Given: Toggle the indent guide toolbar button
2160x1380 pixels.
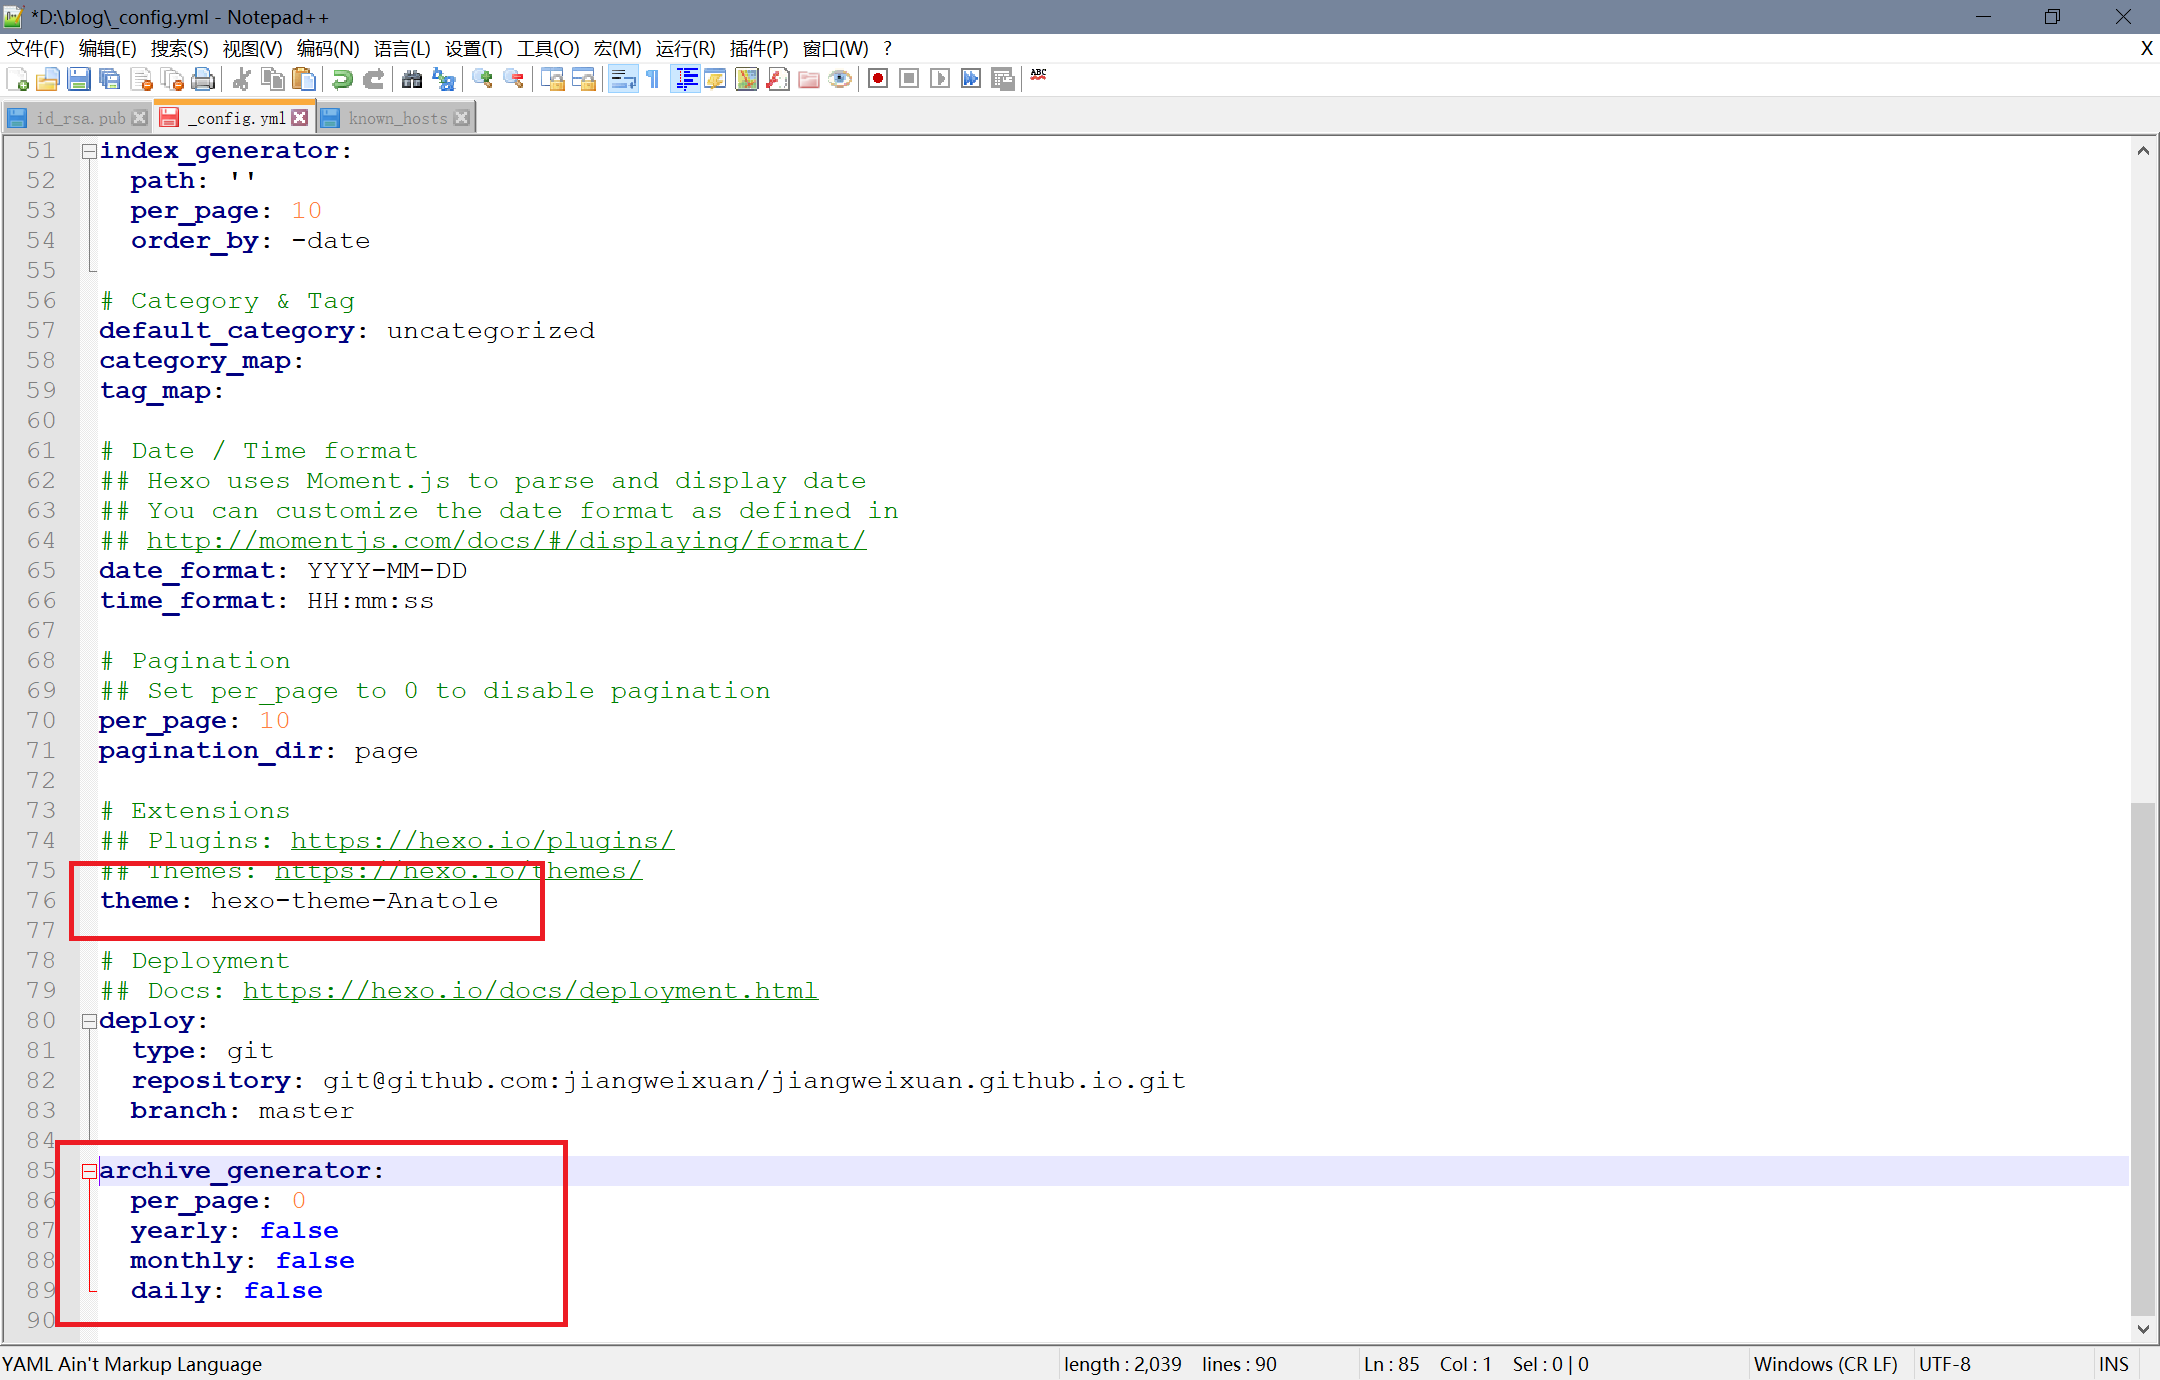Looking at the screenshot, I should [686, 79].
